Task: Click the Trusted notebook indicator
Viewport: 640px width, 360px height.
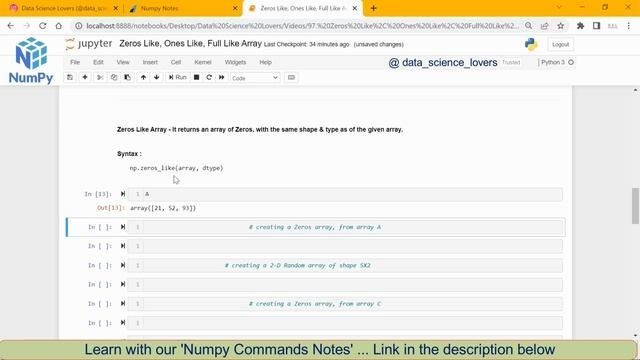Action: [x=511, y=62]
